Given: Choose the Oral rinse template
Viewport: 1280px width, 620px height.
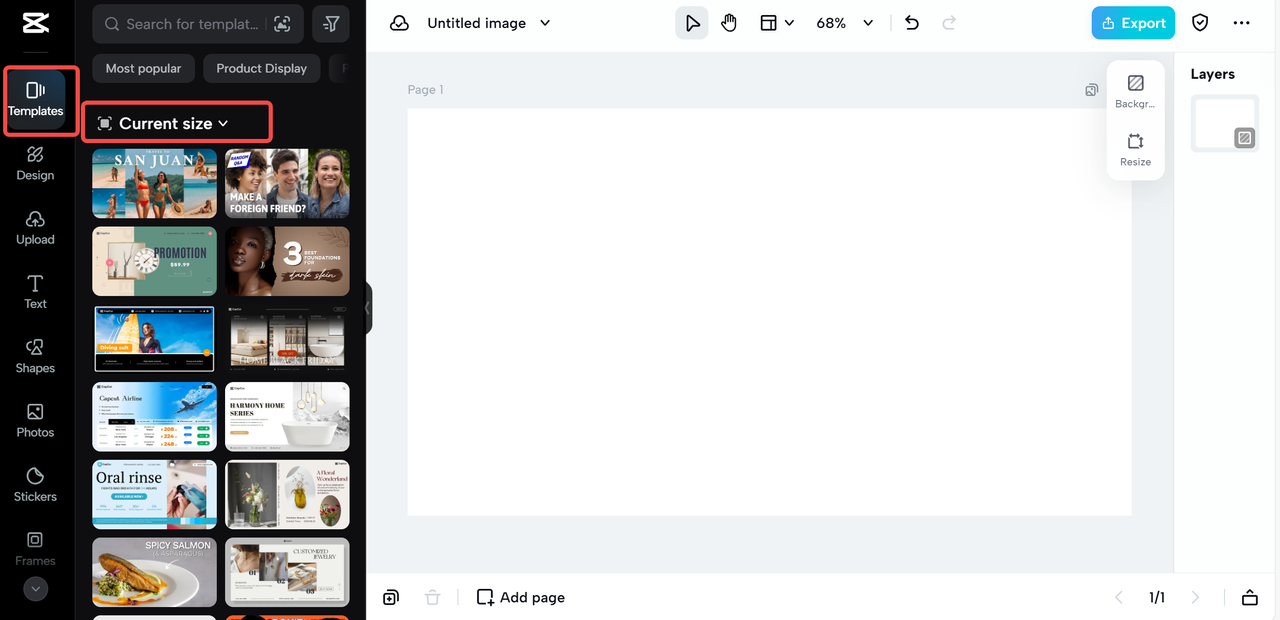Looking at the screenshot, I should click(154, 494).
